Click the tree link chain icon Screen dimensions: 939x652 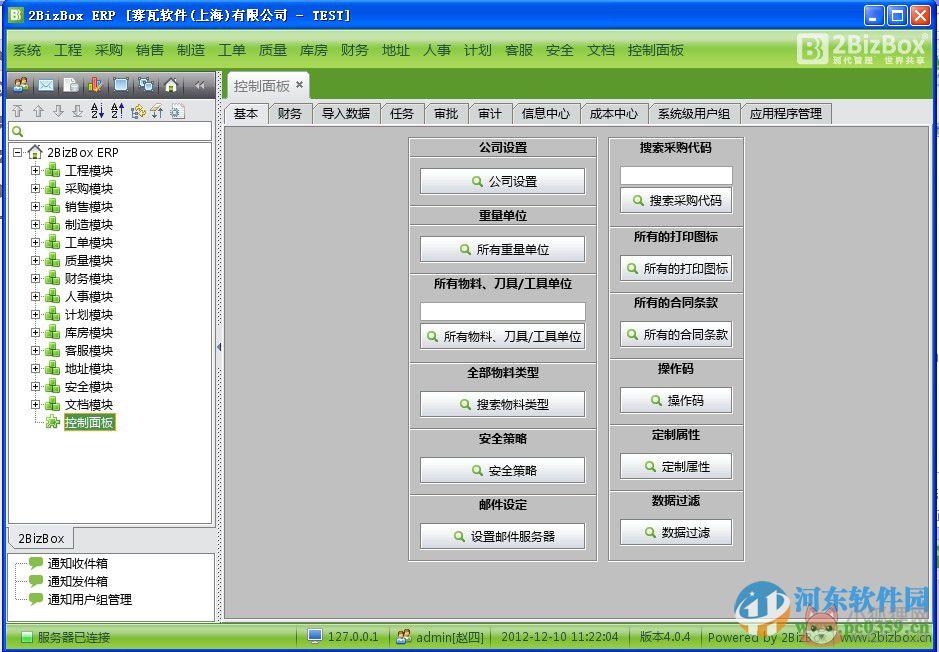click(138, 111)
